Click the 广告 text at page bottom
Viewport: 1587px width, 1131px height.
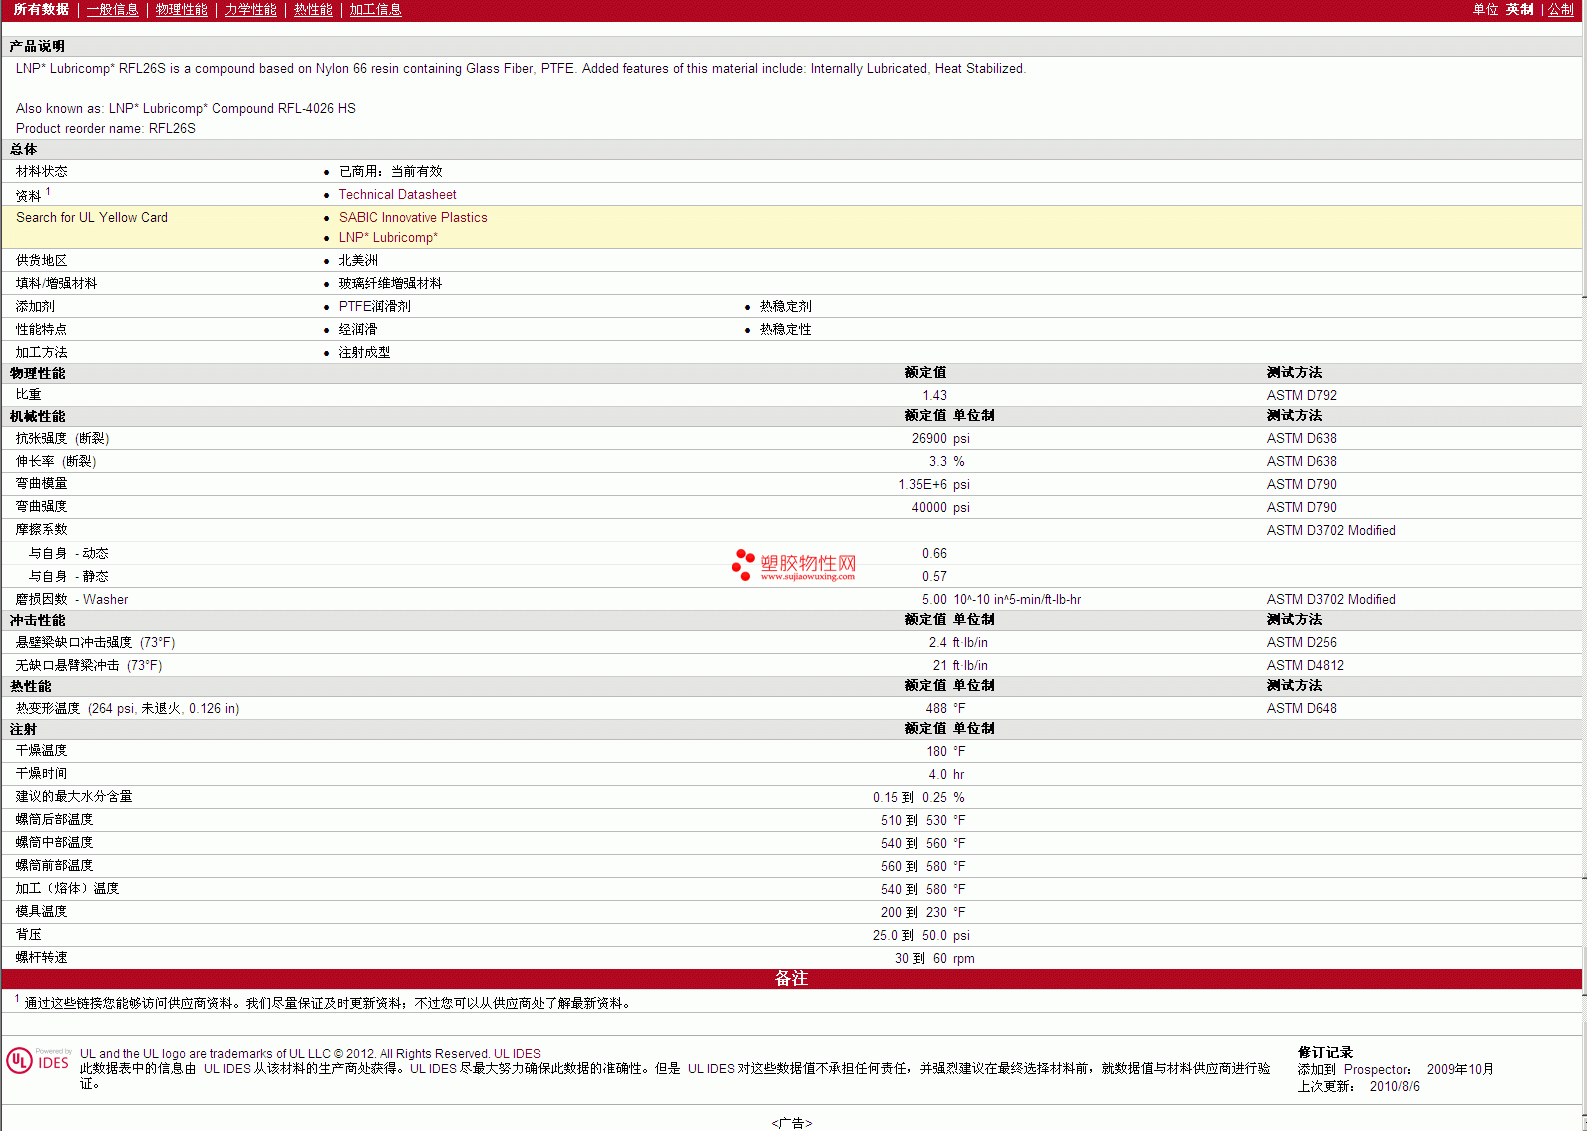(x=792, y=1123)
